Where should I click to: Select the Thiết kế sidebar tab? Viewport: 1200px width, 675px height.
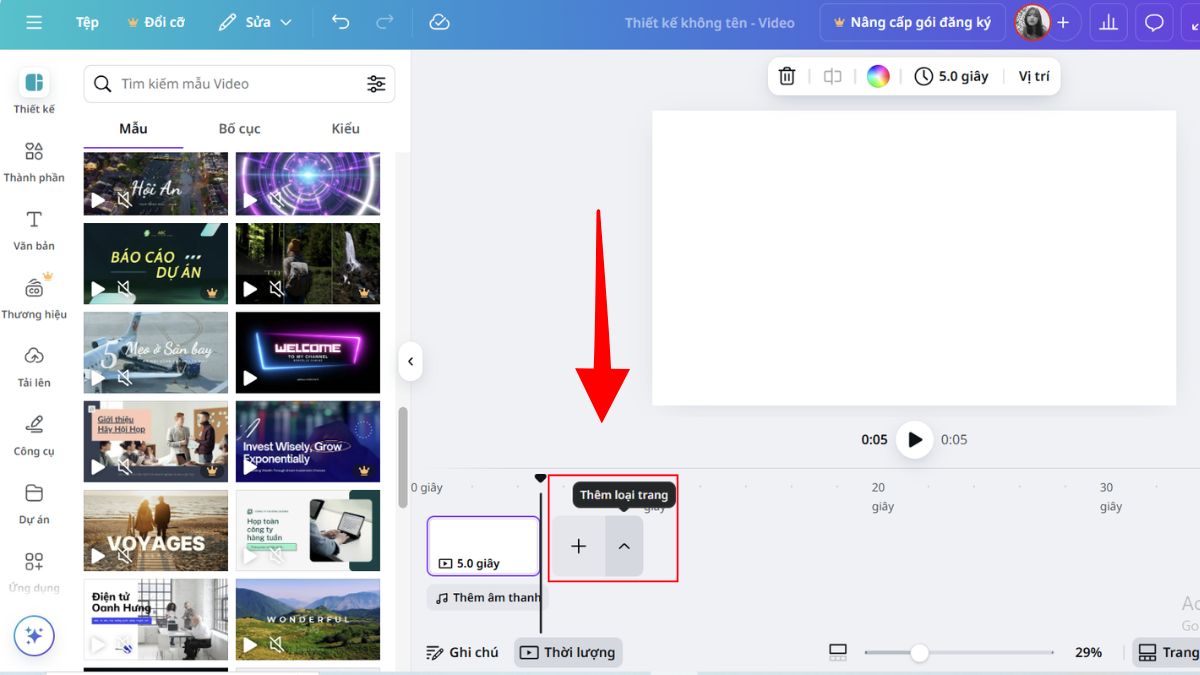pos(34,92)
